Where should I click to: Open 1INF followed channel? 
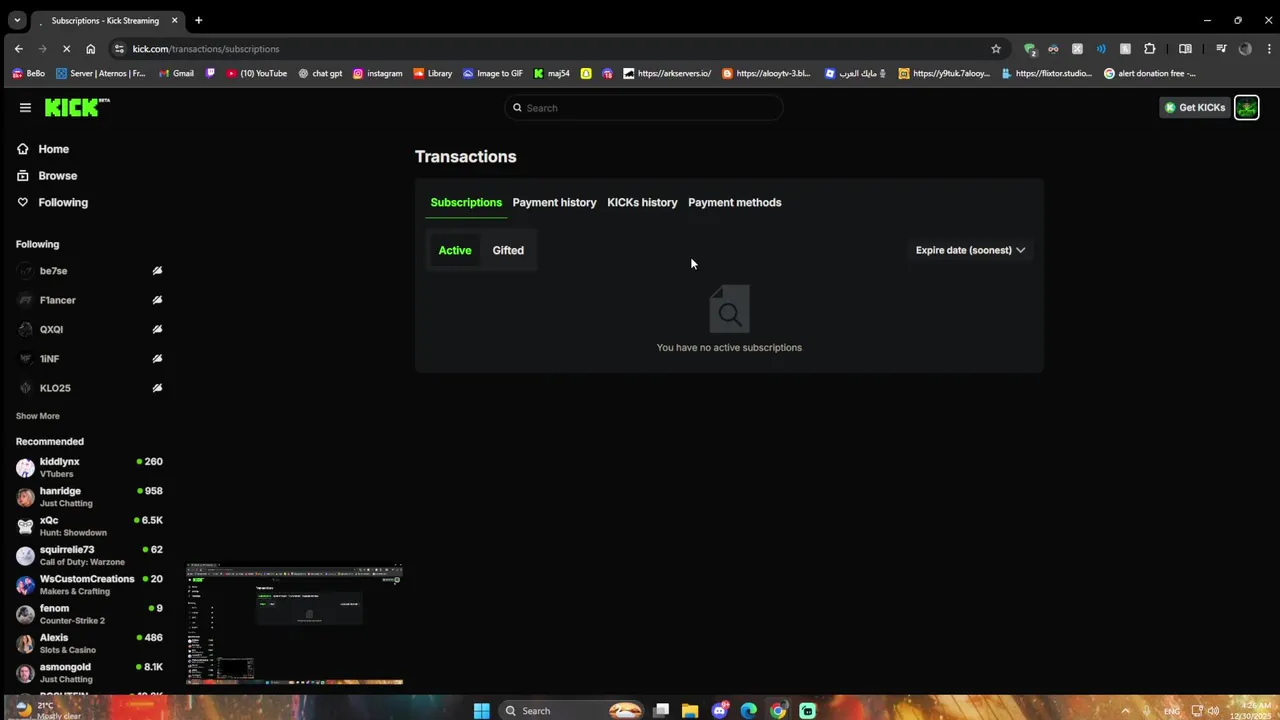click(x=89, y=358)
